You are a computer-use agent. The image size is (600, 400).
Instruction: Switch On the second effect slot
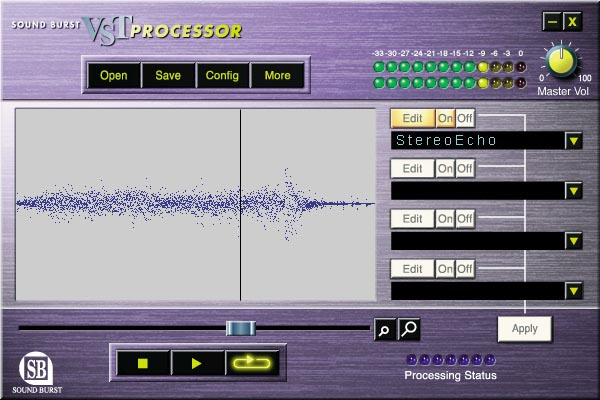[445, 168]
